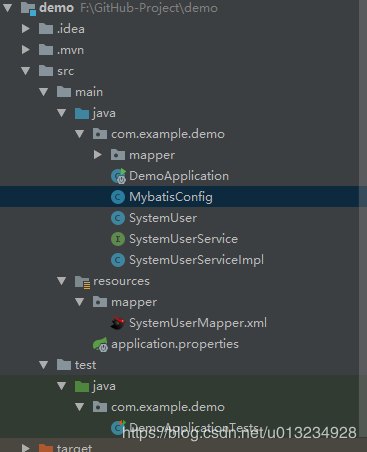367x452 pixels.
Task: Select java label under test
Action: (x=104, y=386)
